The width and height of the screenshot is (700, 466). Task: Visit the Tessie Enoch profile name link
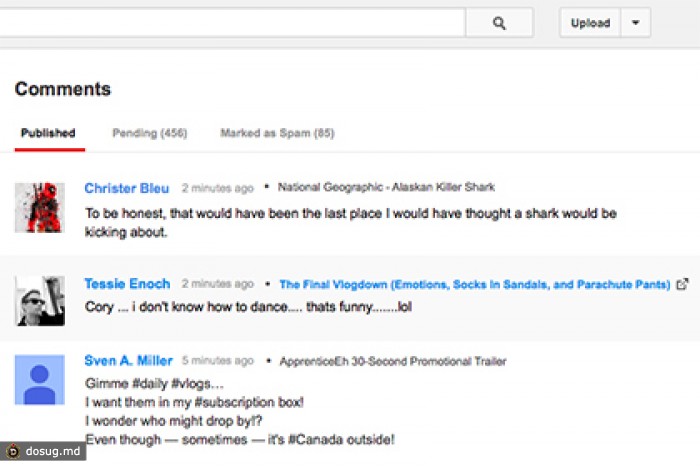[x=127, y=284]
